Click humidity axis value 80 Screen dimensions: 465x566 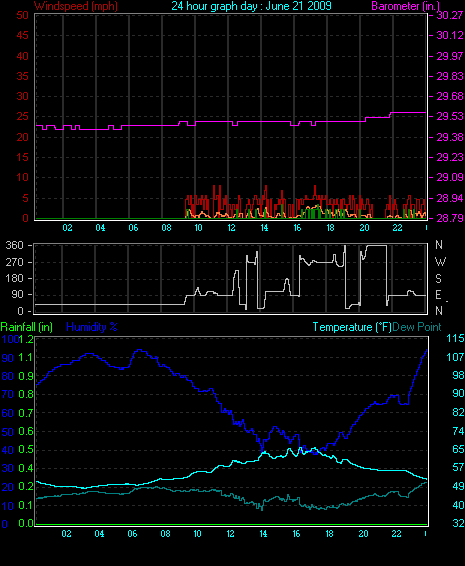coord(8,376)
